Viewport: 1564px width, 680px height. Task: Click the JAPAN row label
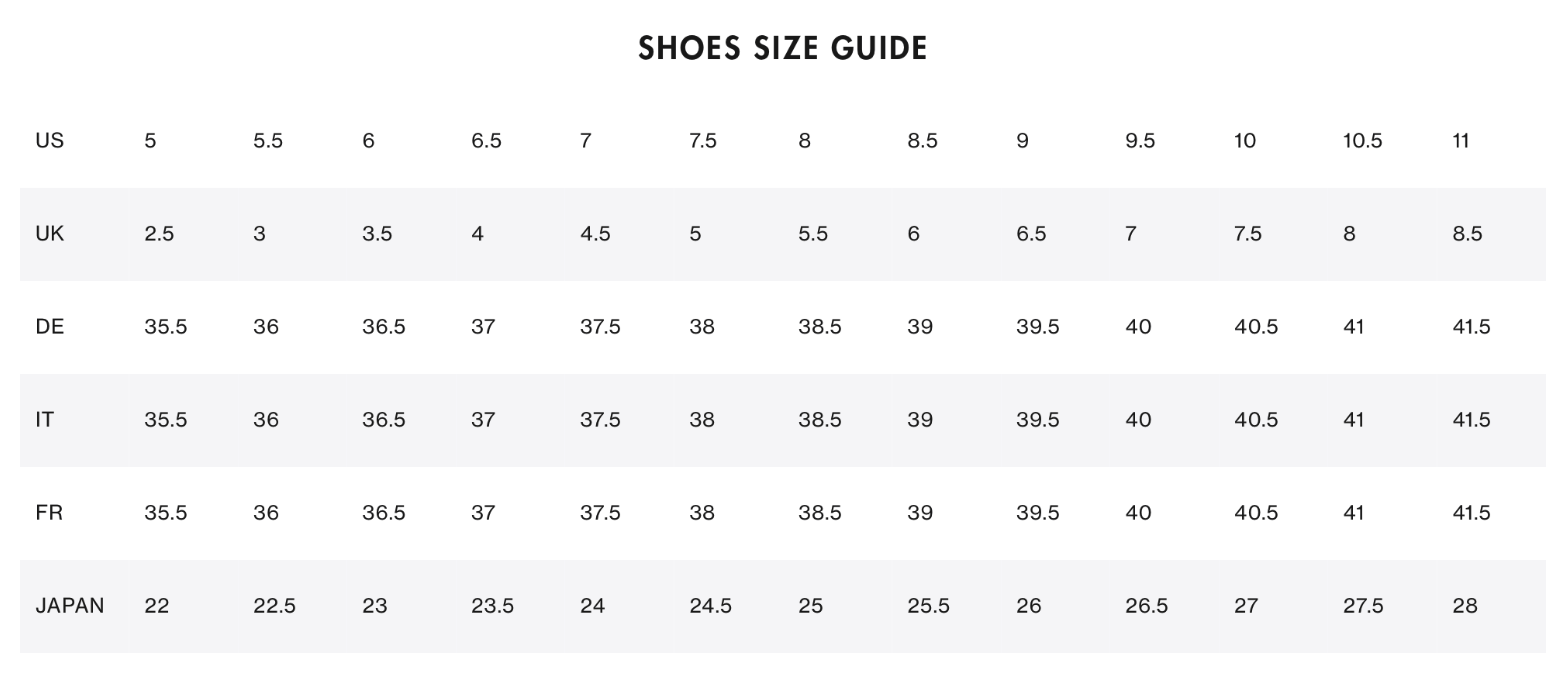(69, 606)
